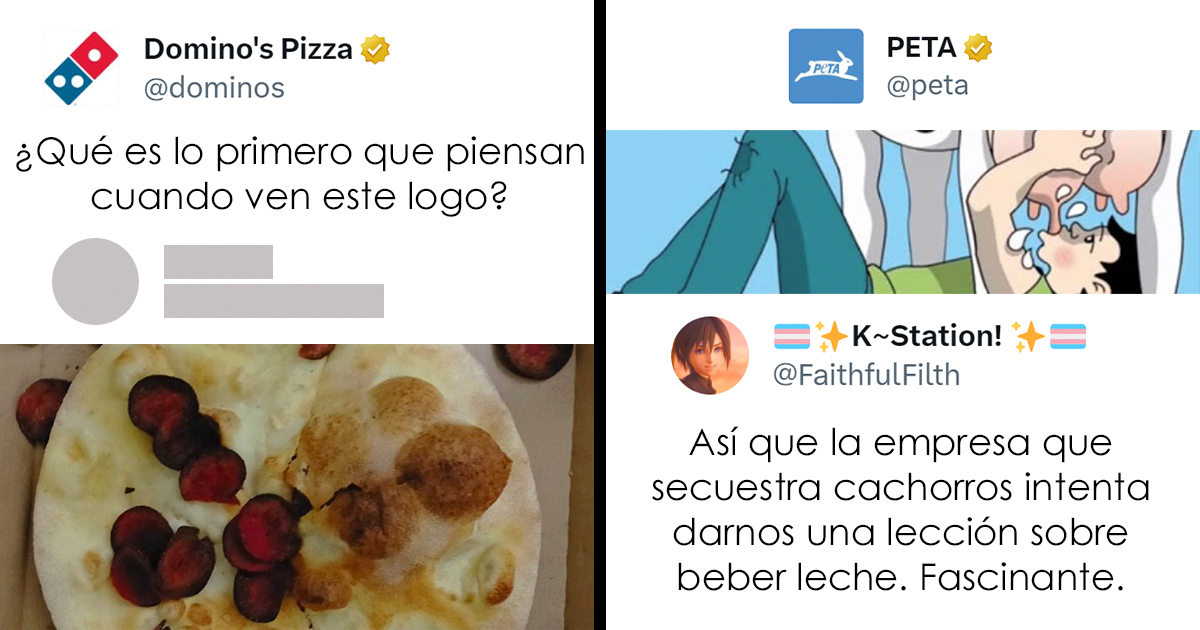The image size is (1200, 630).
Task: Open the @dominos handle
Action: (214, 88)
